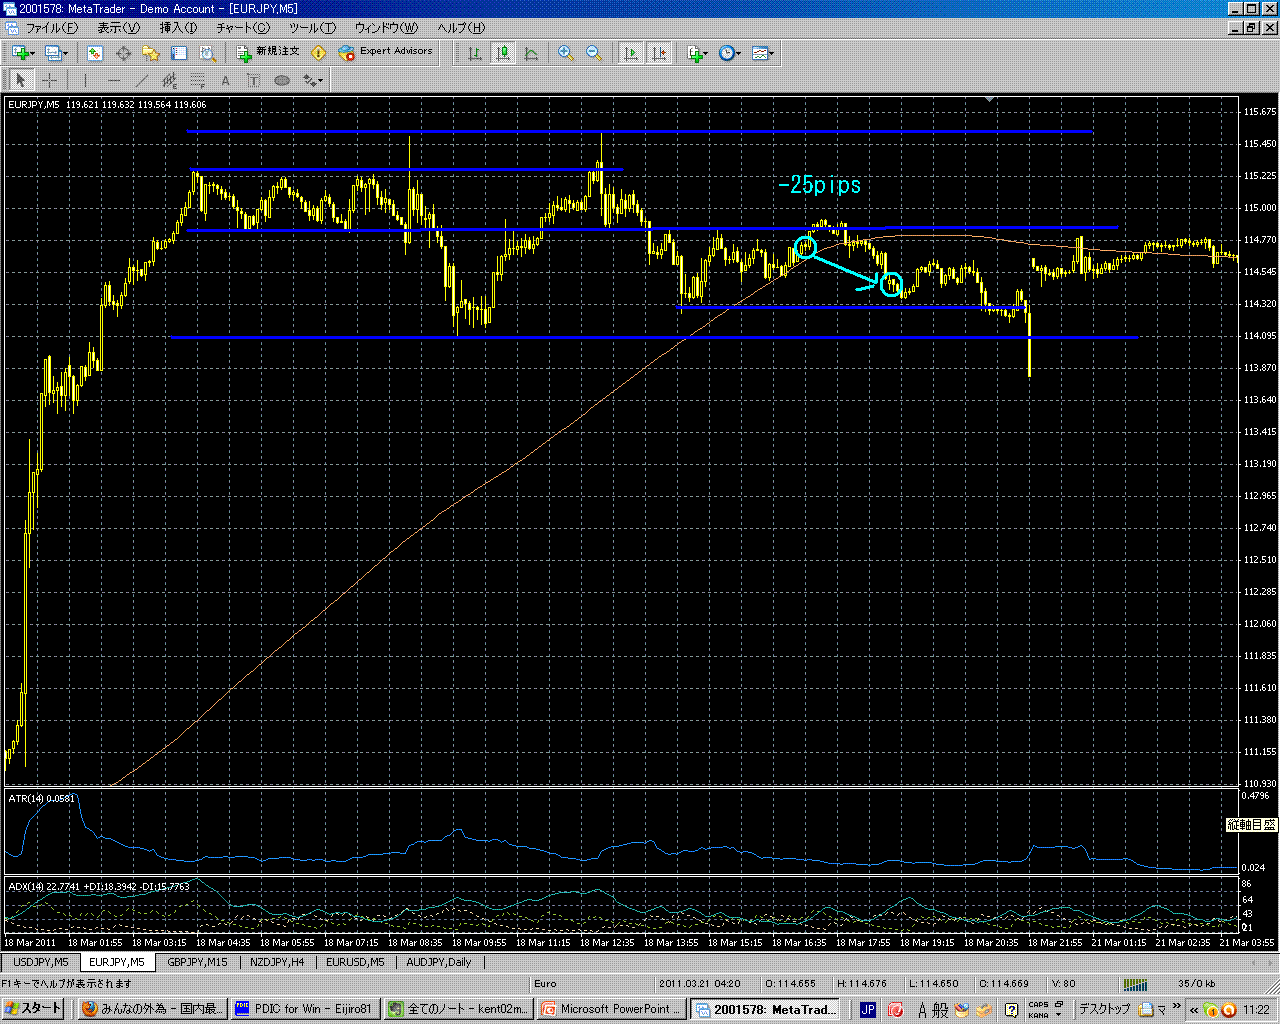Click the Zoom In magnifier icon
Viewport: 1280px width, 1024px height.
[566, 53]
